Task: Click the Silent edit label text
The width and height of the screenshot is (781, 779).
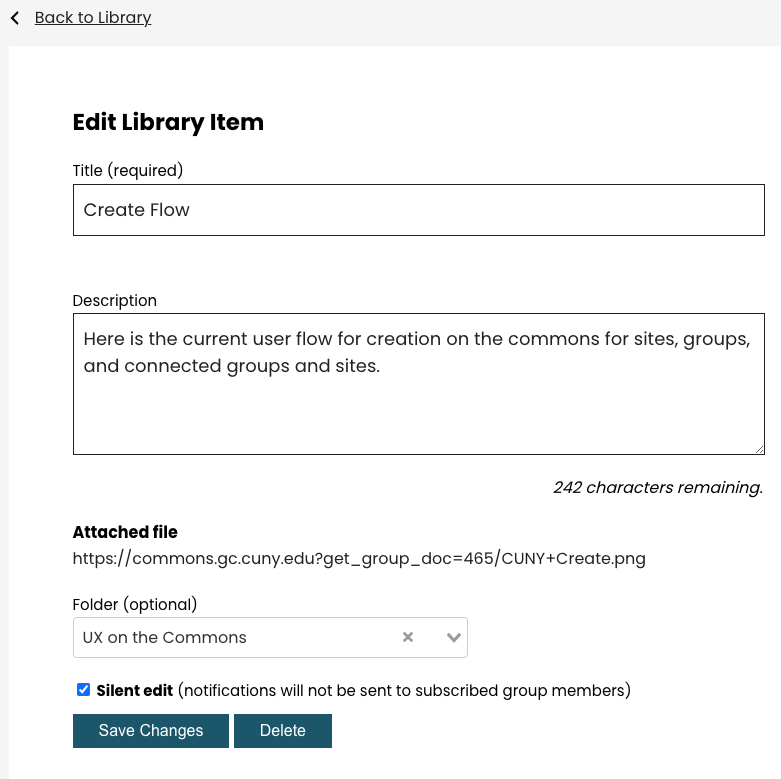Action: [135, 690]
